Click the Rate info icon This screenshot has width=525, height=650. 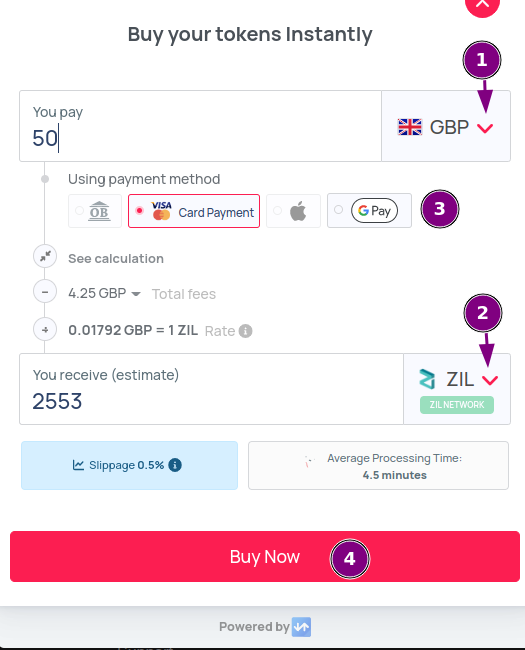[x=245, y=331]
